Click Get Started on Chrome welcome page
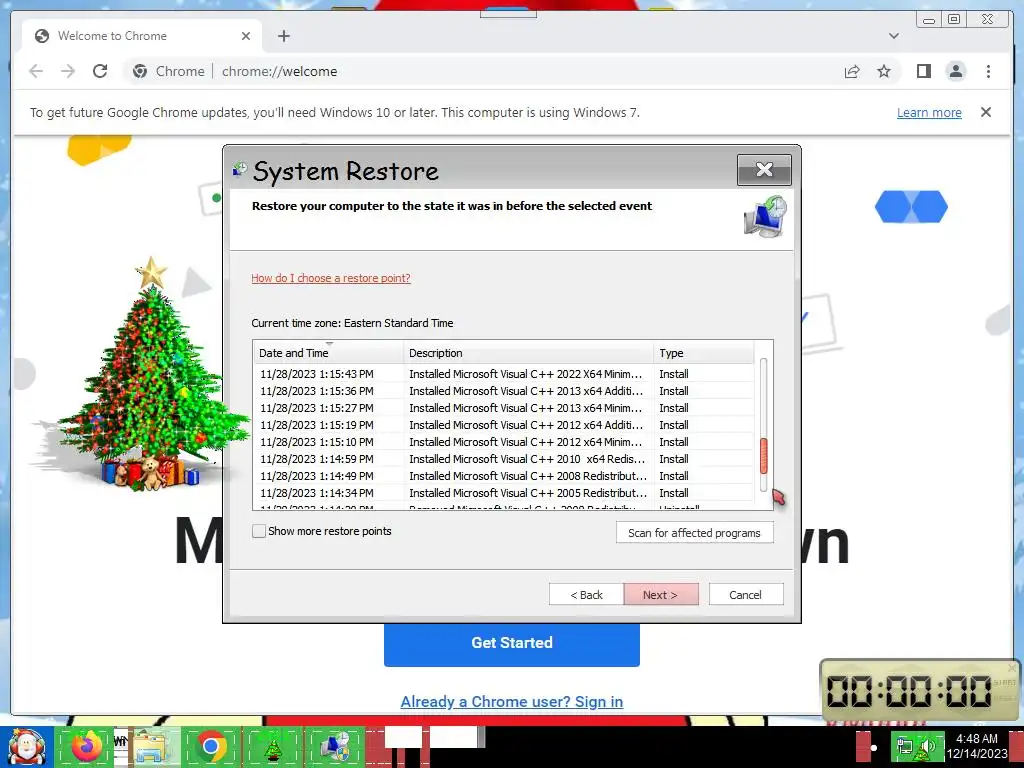 tap(512, 643)
